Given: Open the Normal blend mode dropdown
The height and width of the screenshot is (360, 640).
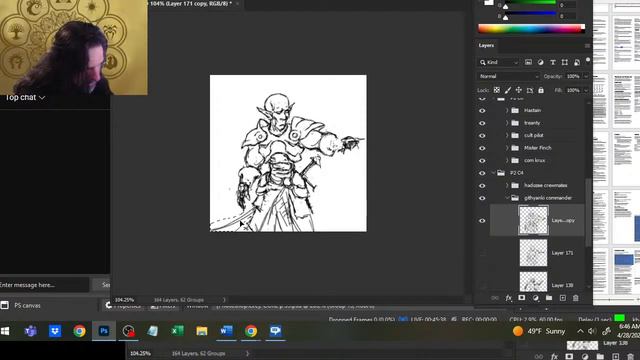Looking at the screenshot, I should click(508, 76).
